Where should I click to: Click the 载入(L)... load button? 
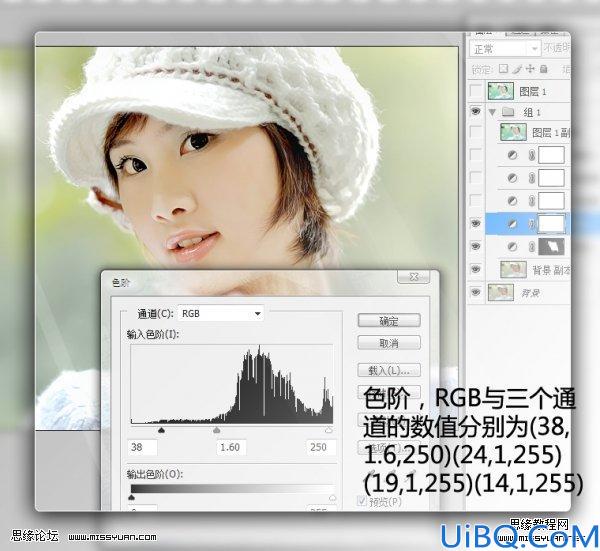click(x=389, y=370)
